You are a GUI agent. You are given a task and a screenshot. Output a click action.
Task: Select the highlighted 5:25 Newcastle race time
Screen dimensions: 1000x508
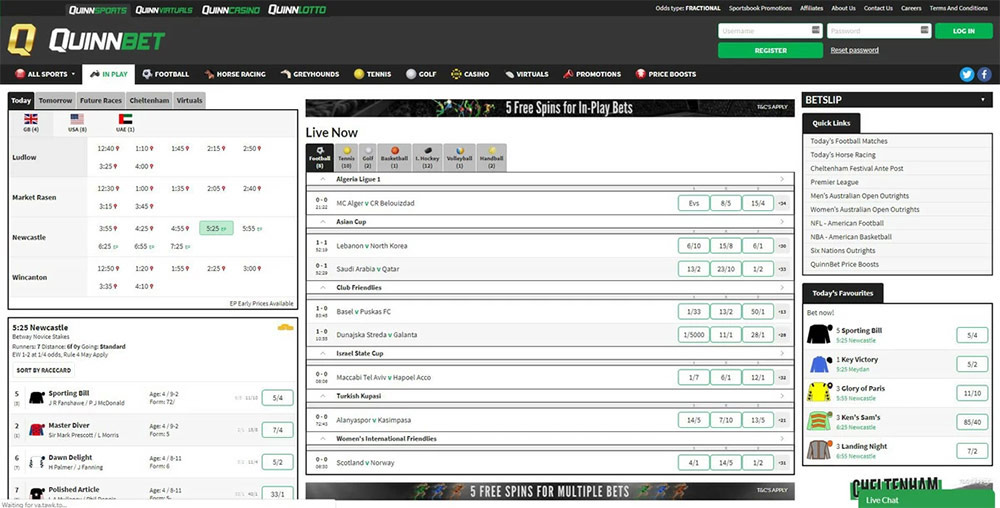[x=216, y=228]
